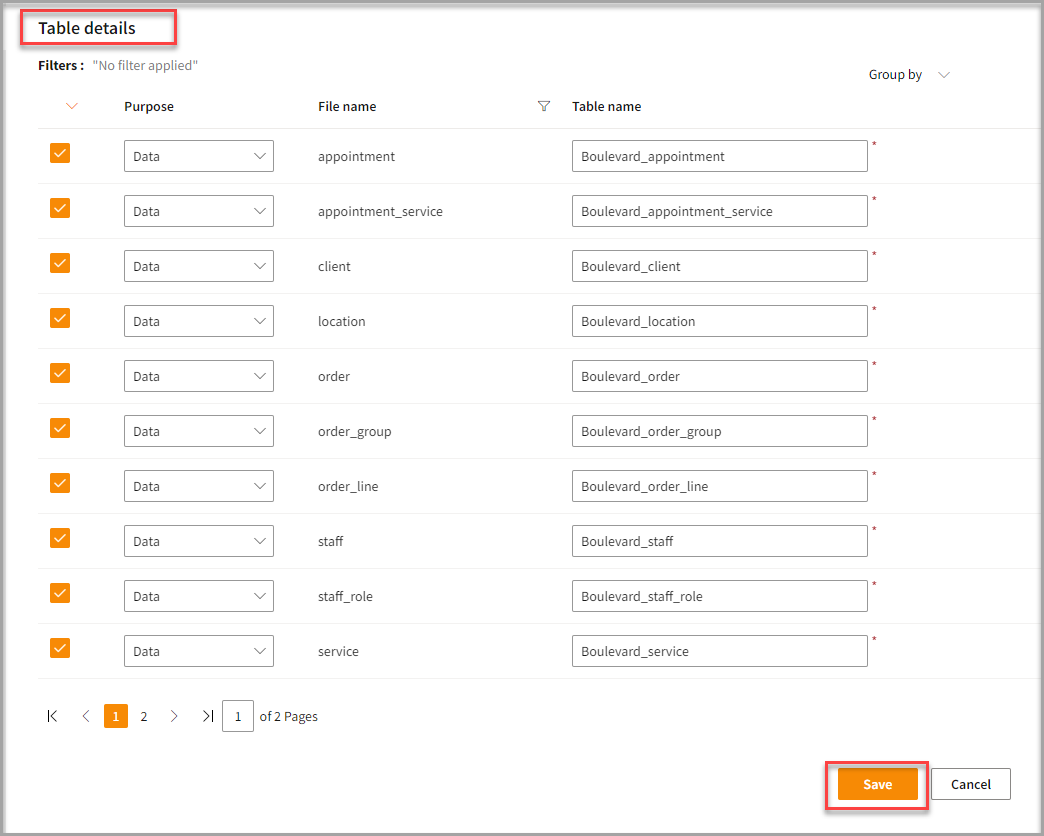Click the Boulevard_staff table name field

pos(719,541)
